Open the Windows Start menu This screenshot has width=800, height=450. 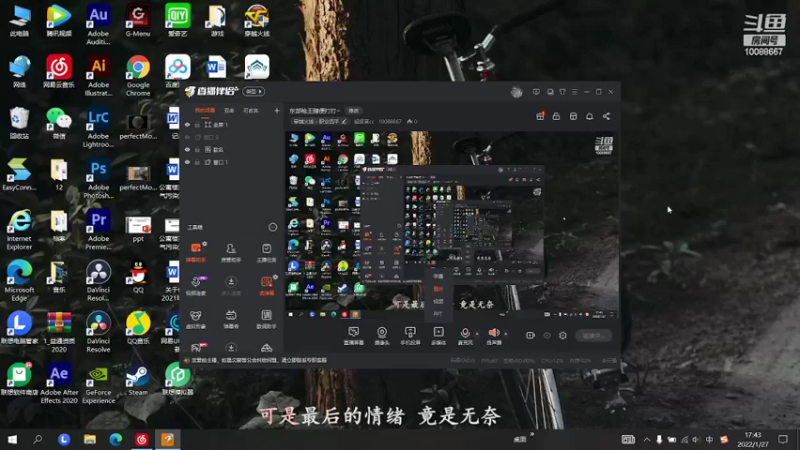(12, 439)
